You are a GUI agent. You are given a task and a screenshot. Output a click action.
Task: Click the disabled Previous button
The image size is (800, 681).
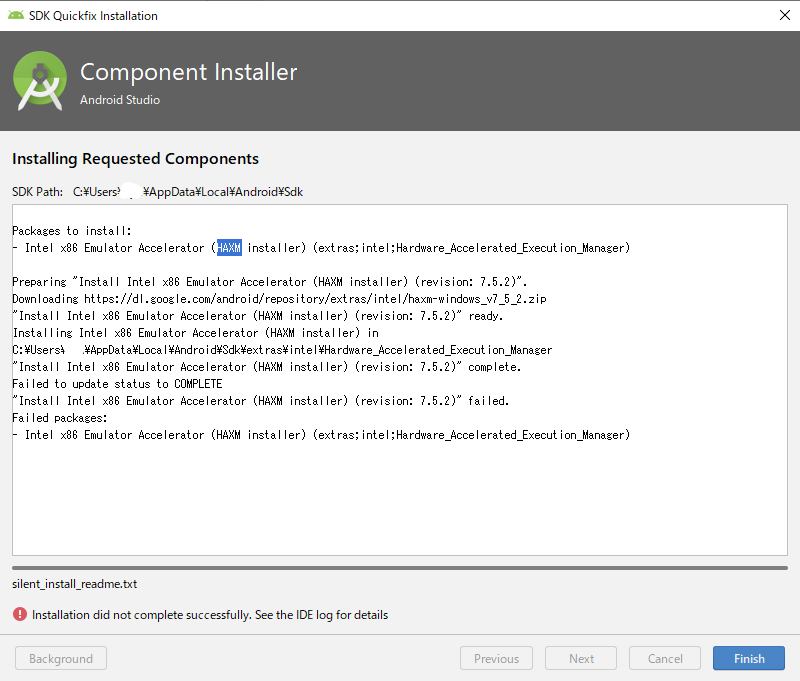tap(496, 659)
